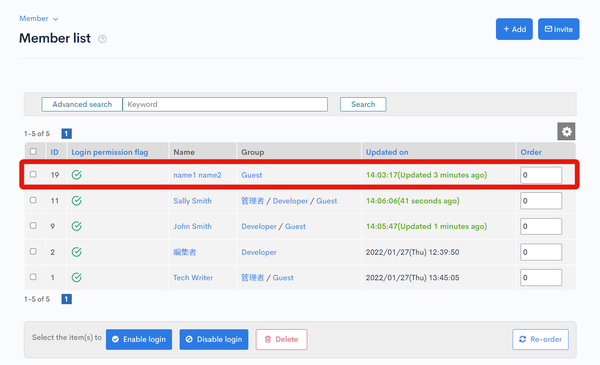Click Guest group link in Sally Smith row
This screenshot has width=600, height=365.
(x=326, y=201)
